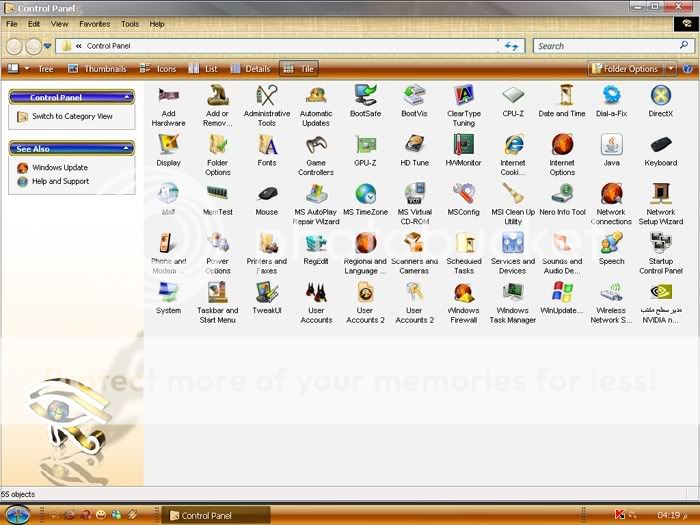Open Dial-a-Fix

click(611, 101)
